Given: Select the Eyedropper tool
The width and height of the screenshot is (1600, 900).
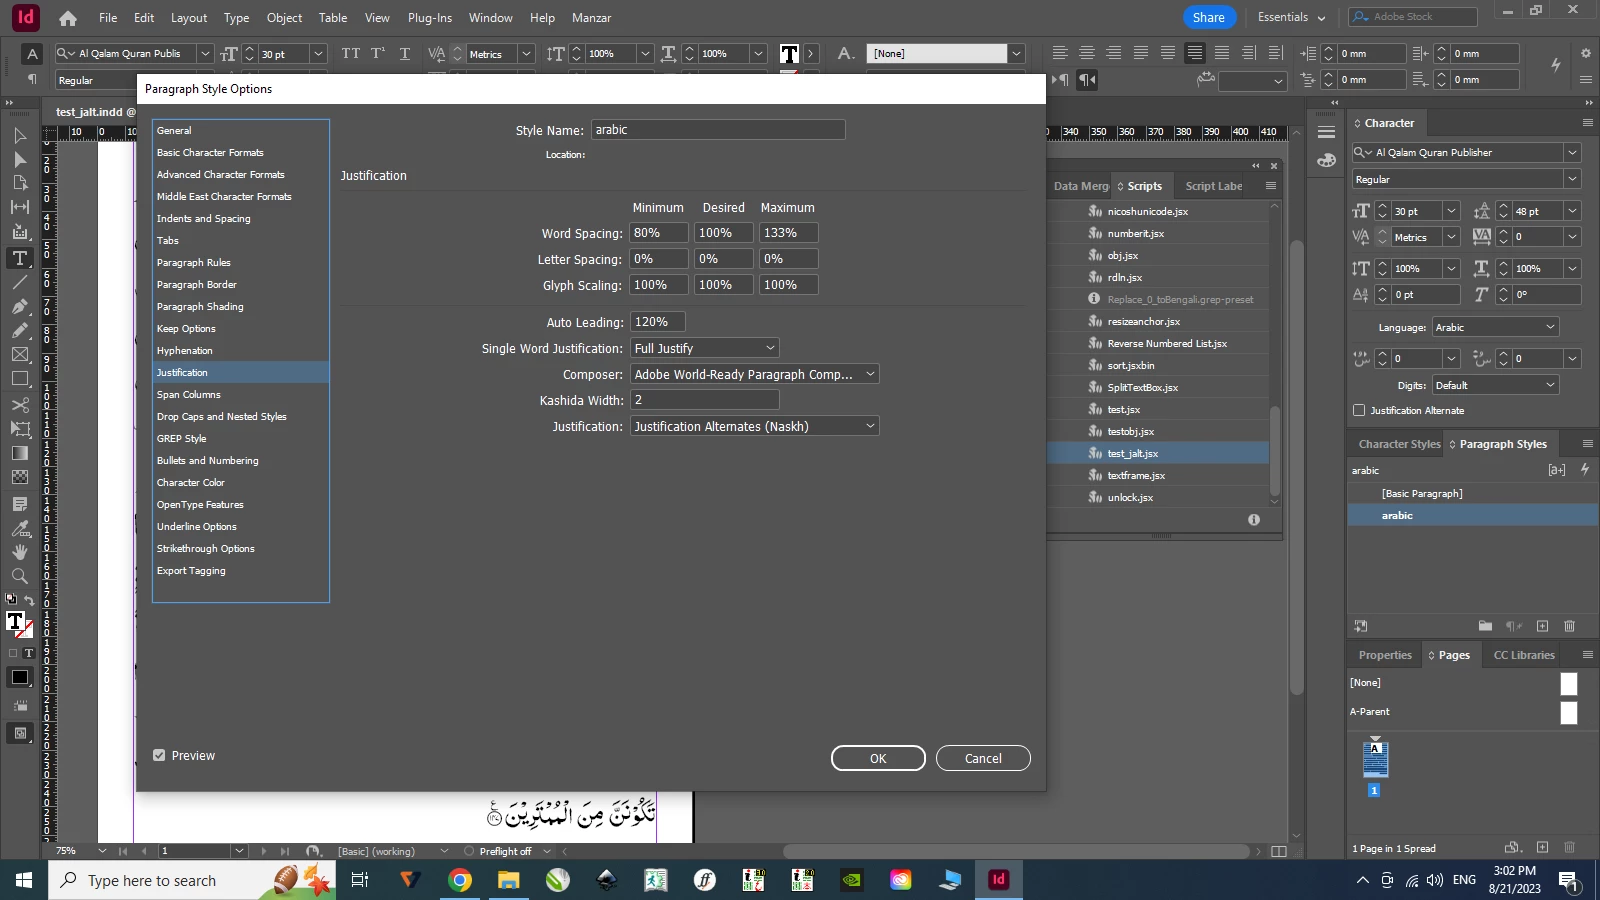Looking at the screenshot, I should 19,528.
